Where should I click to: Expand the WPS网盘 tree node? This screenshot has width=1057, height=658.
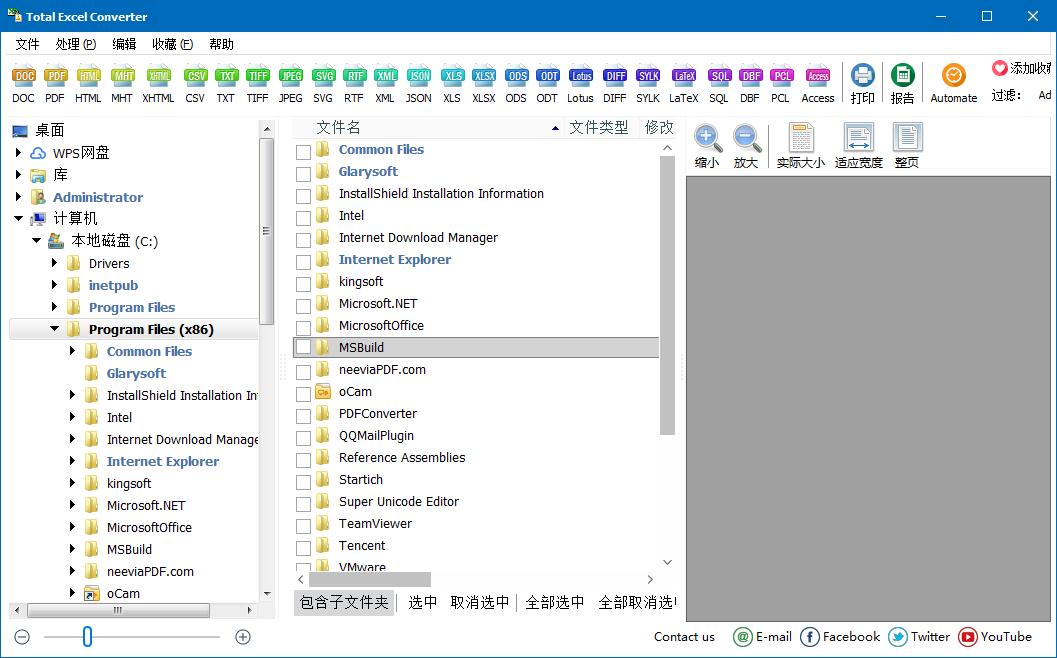18,153
